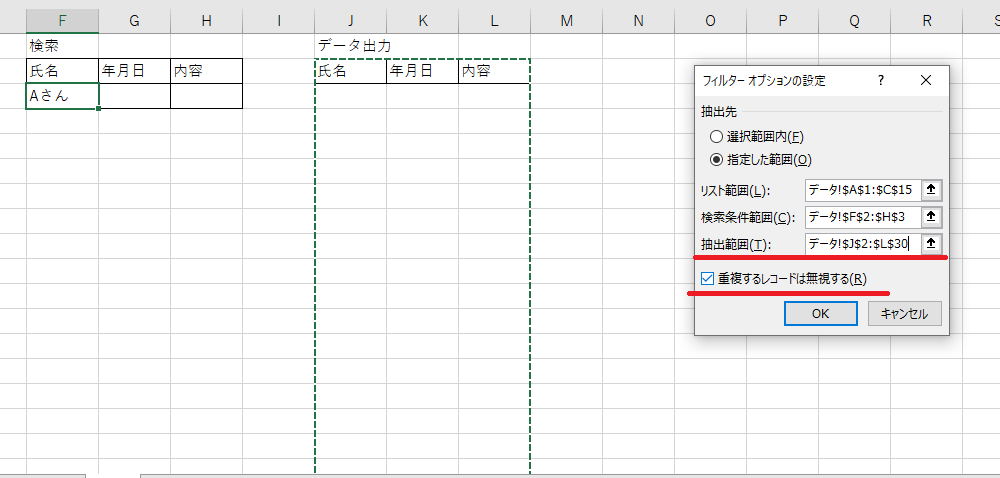This screenshot has width=1000, height=478.
Task: Select column P header
Action: tap(783, 21)
